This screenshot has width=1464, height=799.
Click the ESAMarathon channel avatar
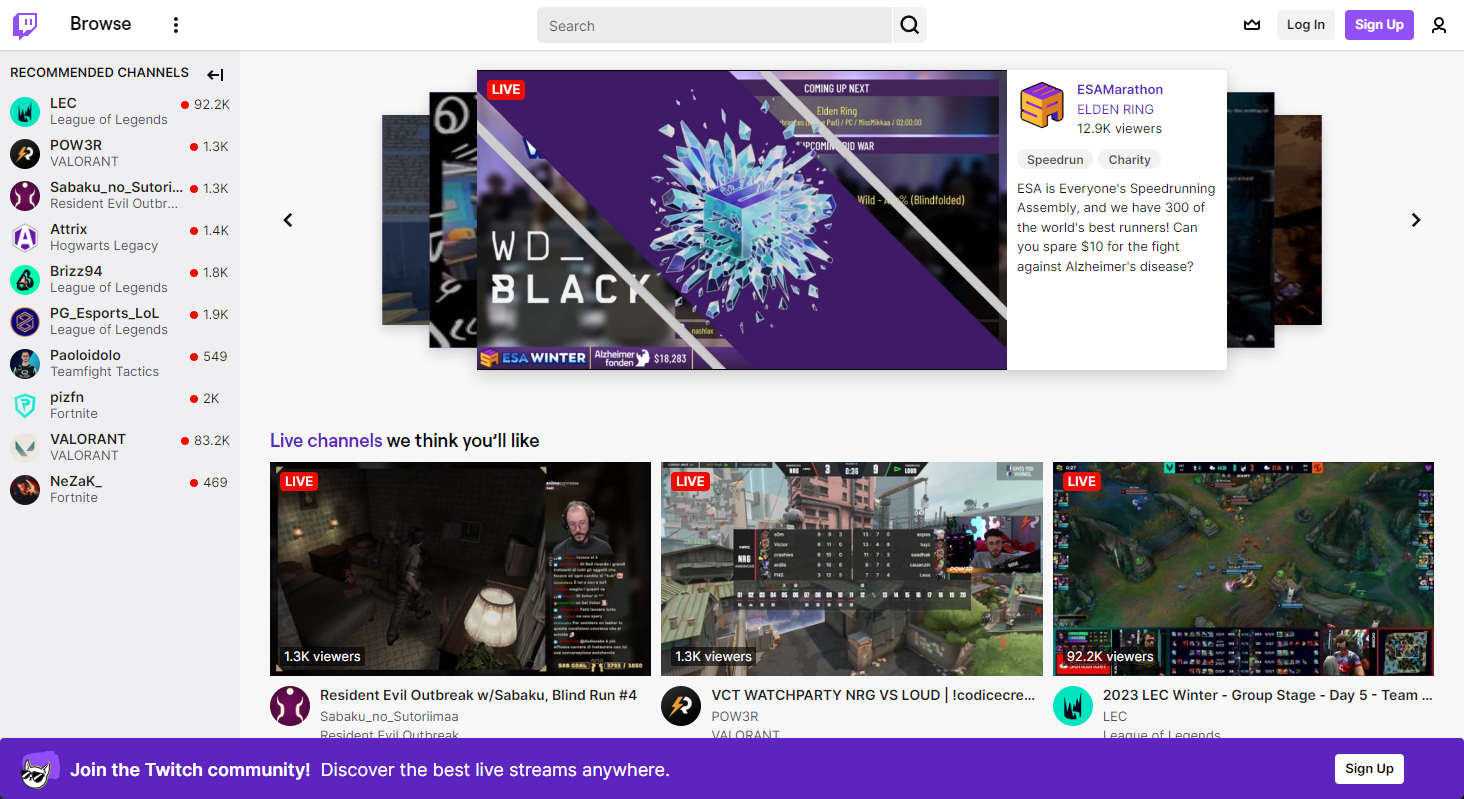click(1041, 104)
